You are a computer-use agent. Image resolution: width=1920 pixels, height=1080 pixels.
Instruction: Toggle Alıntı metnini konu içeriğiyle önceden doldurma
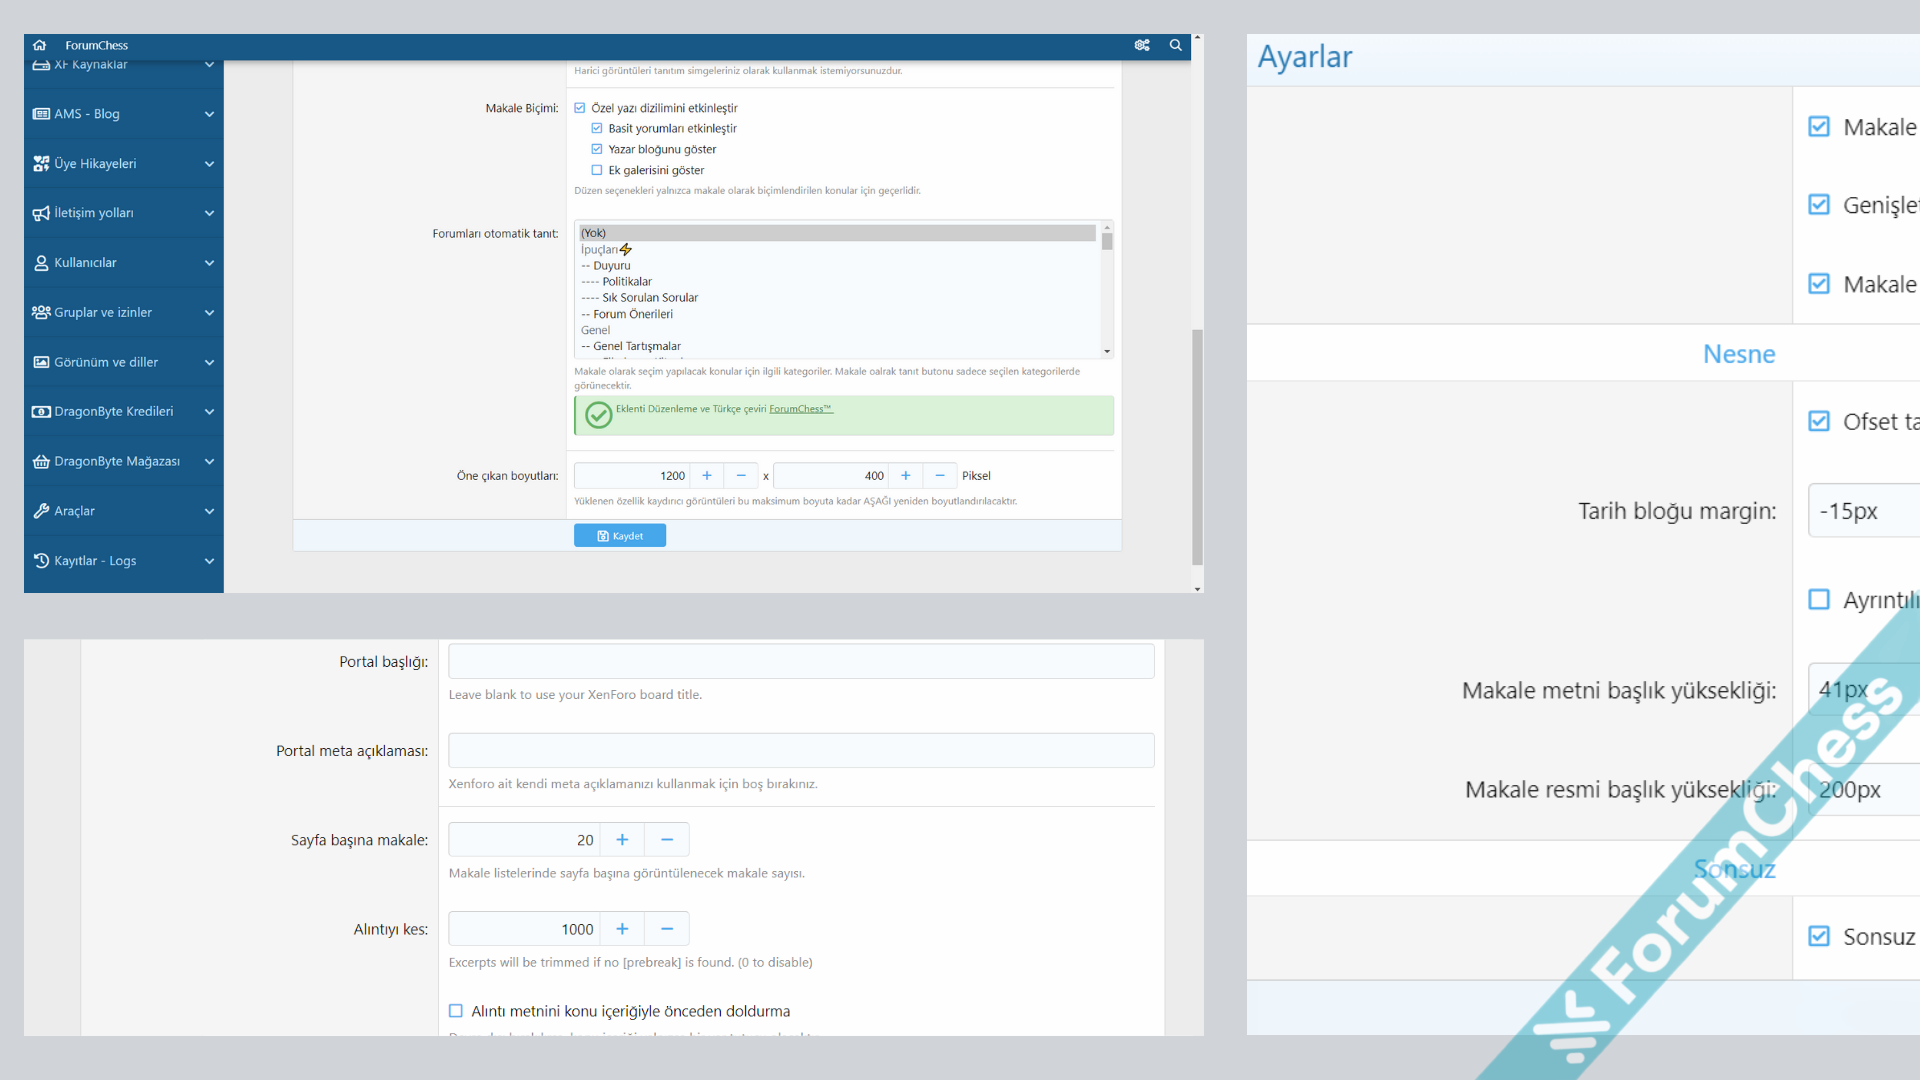click(456, 1011)
